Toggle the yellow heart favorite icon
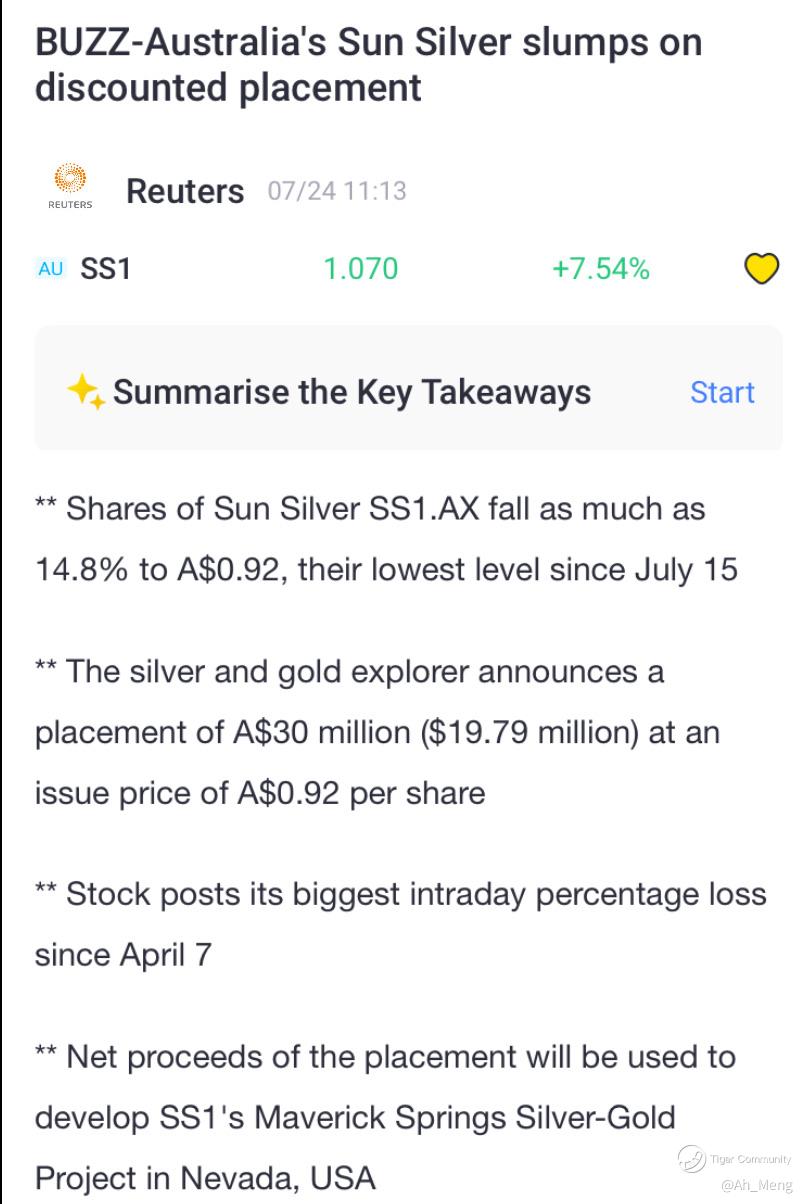This screenshot has width=808, height=1204. pos(762,269)
